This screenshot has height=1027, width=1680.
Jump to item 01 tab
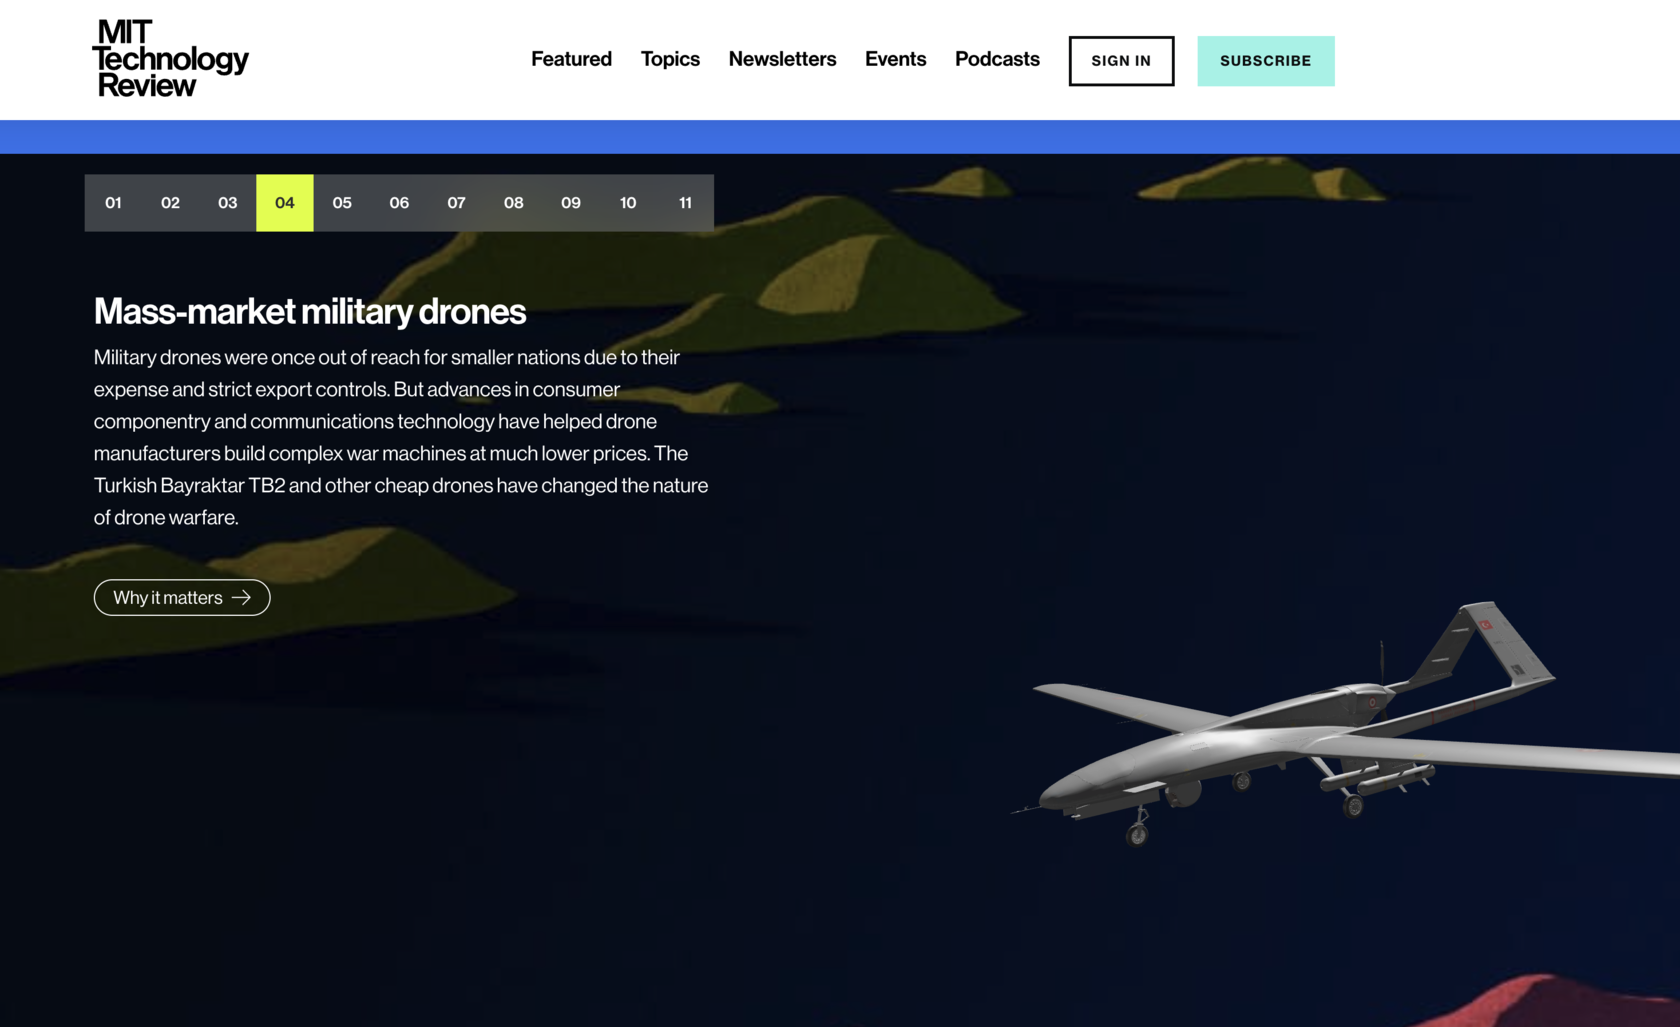113,203
